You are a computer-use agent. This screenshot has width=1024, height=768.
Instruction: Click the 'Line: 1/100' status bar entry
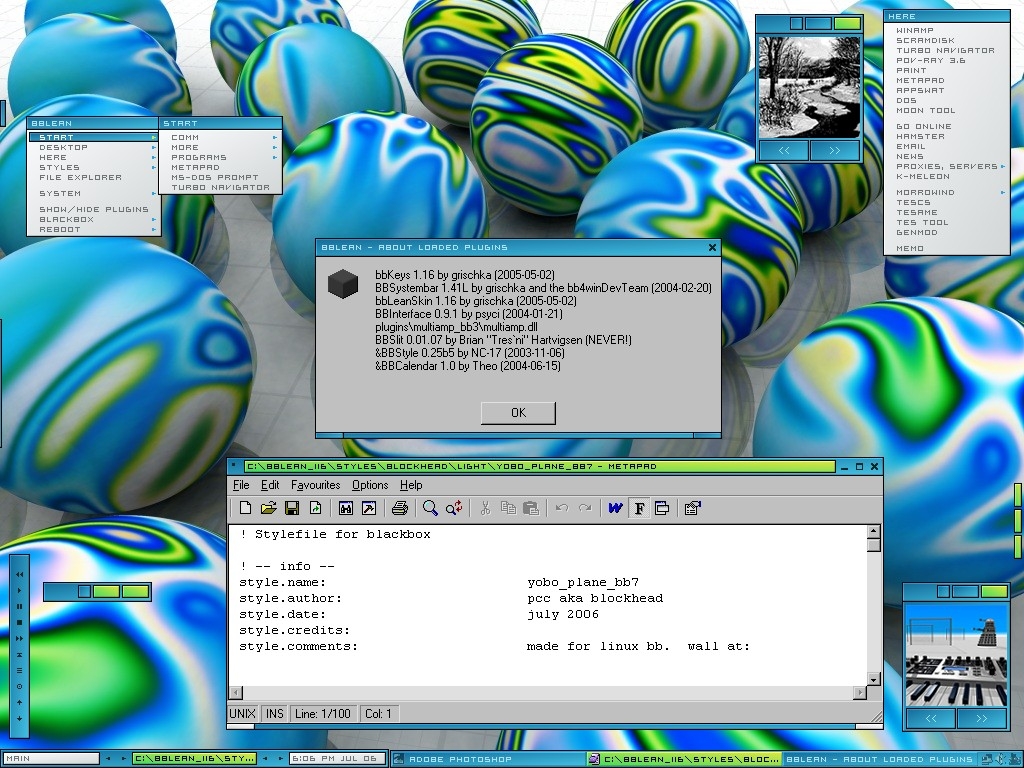pyautogui.click(x=323, y=714)
